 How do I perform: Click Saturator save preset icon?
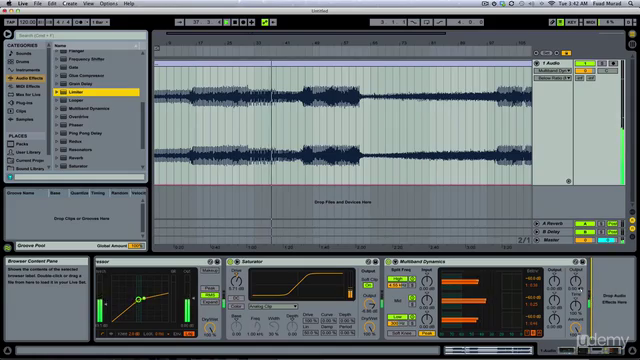pyautogui.click(x=375, y=262)
